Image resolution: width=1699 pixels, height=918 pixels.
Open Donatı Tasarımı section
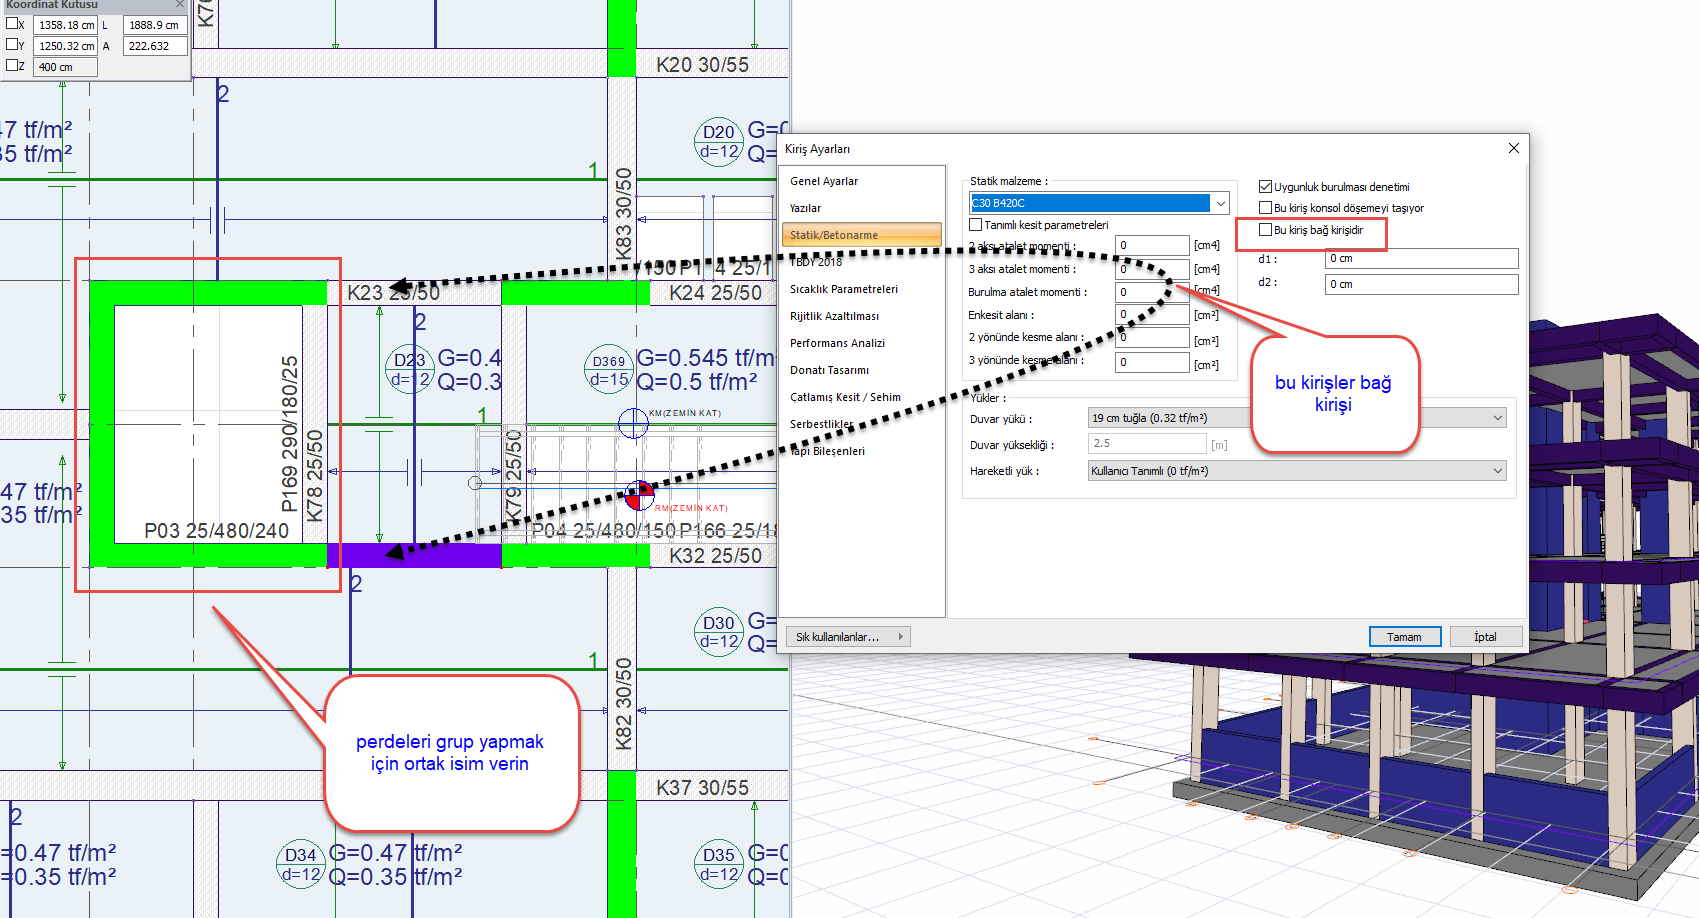coord(830,370)
